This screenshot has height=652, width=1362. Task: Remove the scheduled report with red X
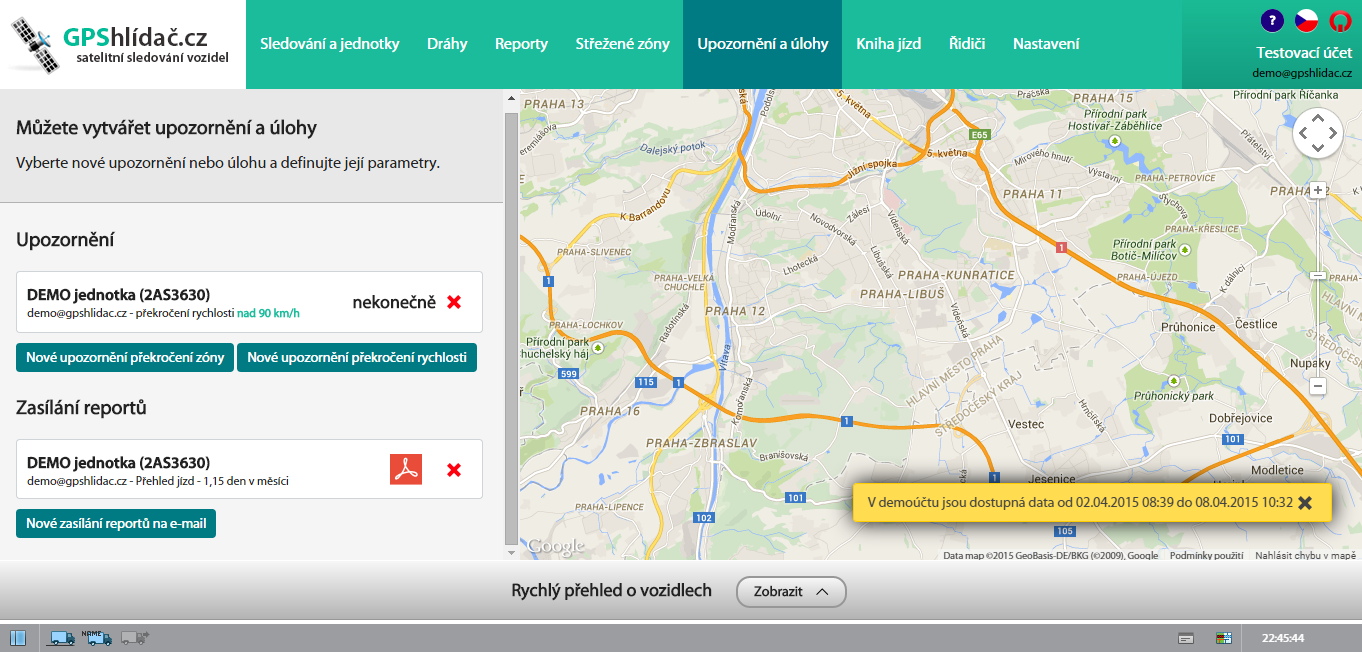454,469
